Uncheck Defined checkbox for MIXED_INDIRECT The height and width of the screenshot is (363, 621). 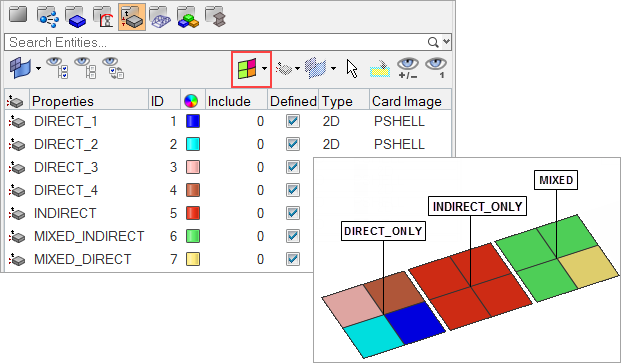point(293,236)
